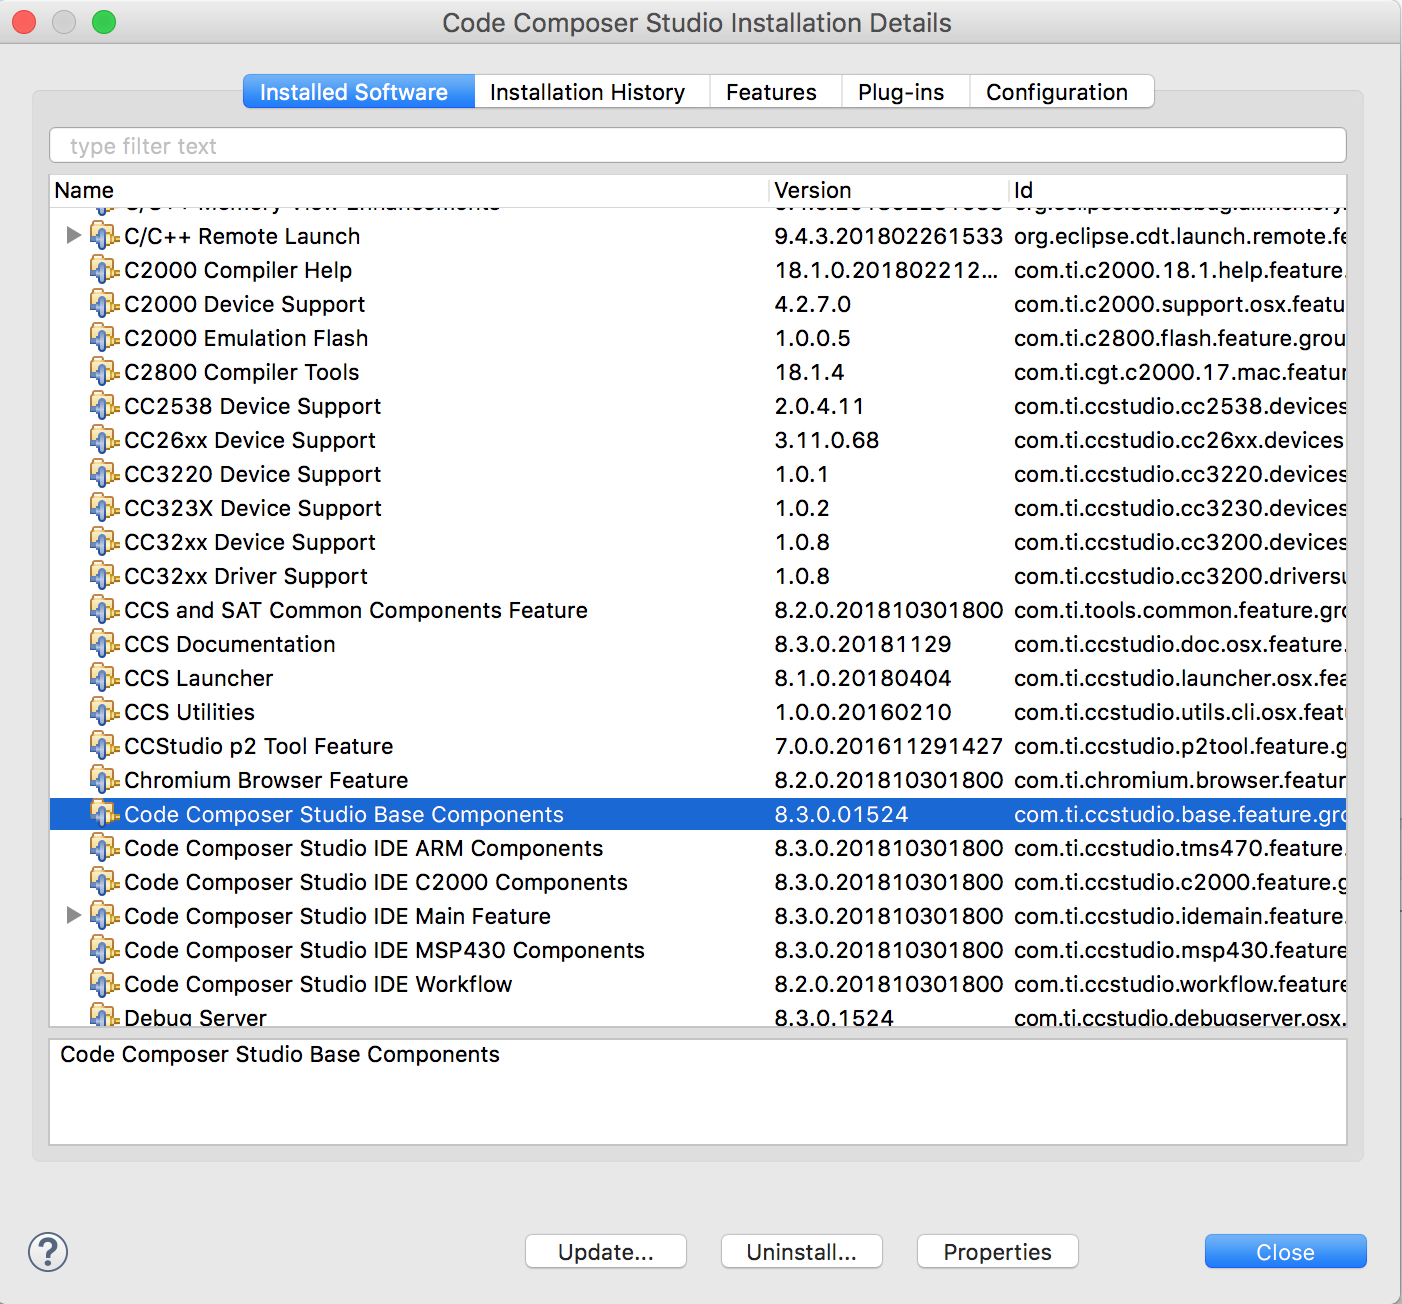Click the Id com.ti.ccstudio.msp430.feature cell
The height and width of the screenshot is (1304, 1402).
[1180, 950]
